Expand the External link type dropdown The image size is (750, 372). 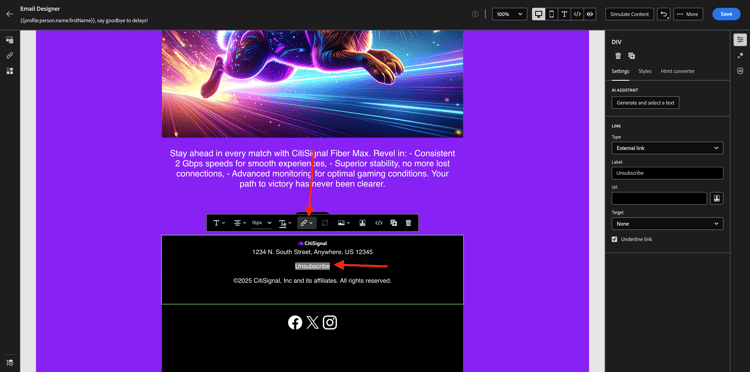pyautogui.click(x=667, y=148)
